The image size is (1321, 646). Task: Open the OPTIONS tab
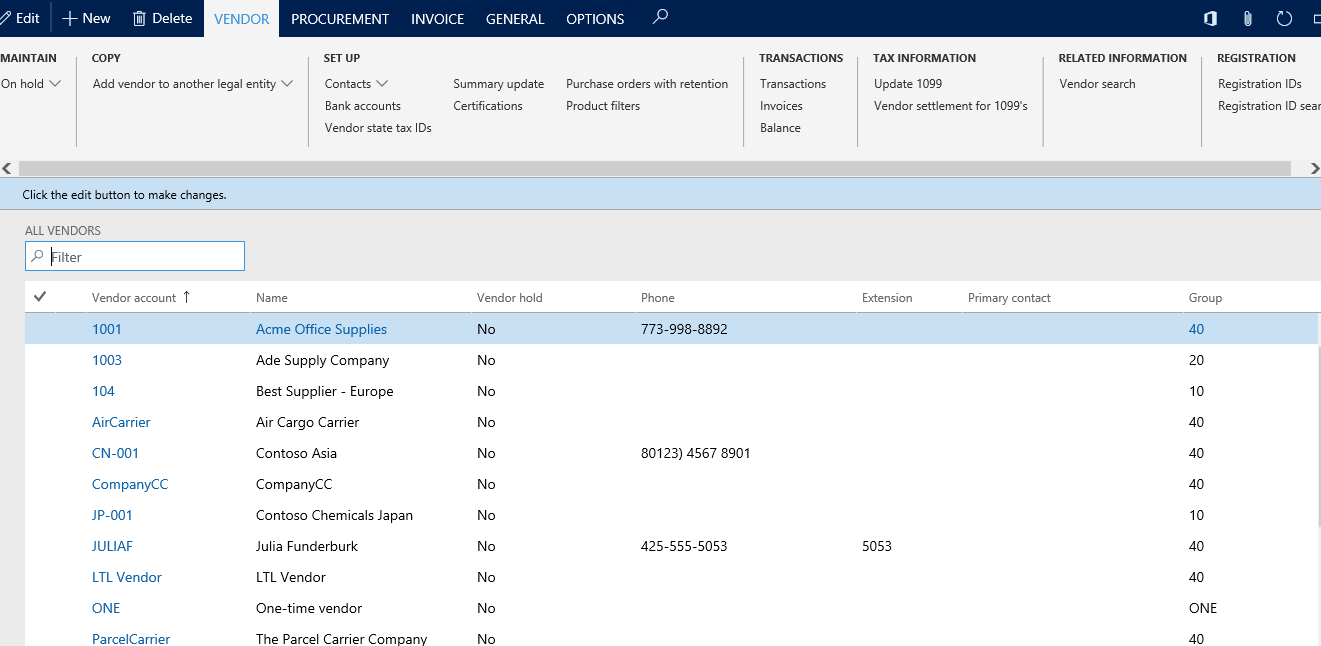pos(595,18)
